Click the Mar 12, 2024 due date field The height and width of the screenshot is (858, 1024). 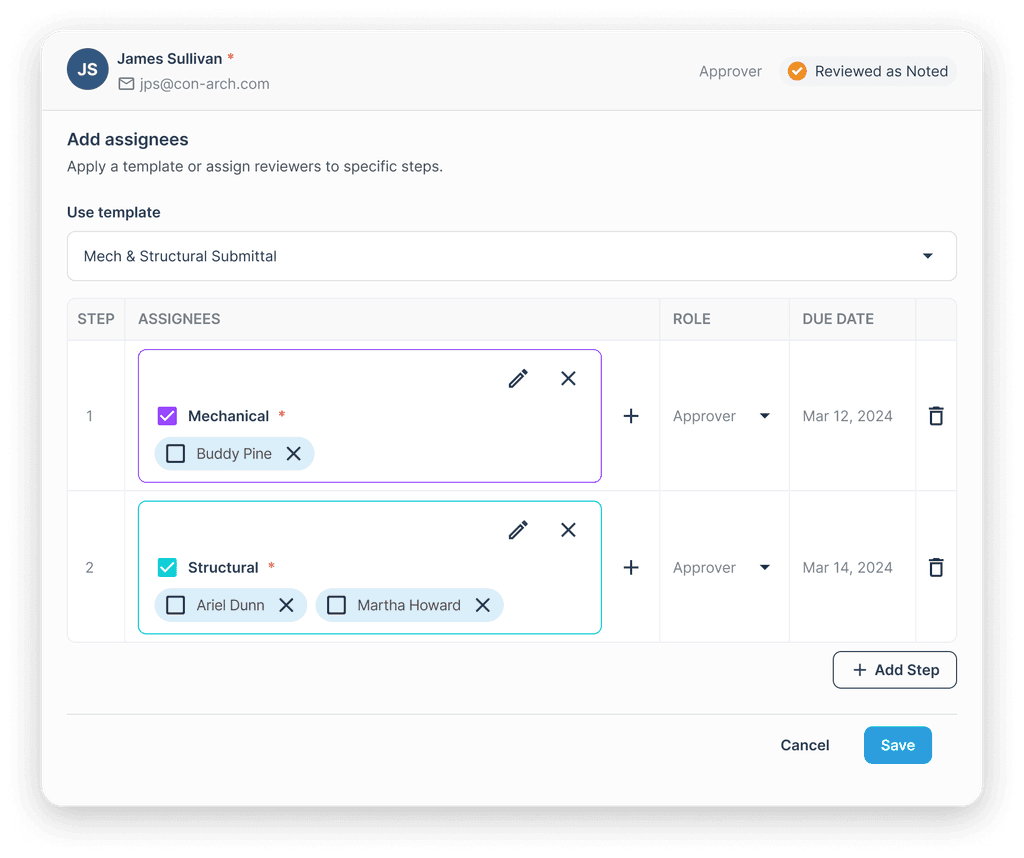tap(848, 415)
